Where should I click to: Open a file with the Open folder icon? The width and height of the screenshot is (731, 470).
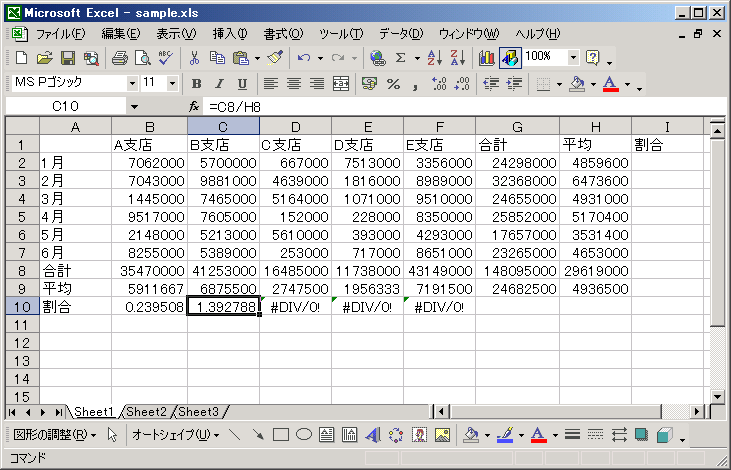45,58
